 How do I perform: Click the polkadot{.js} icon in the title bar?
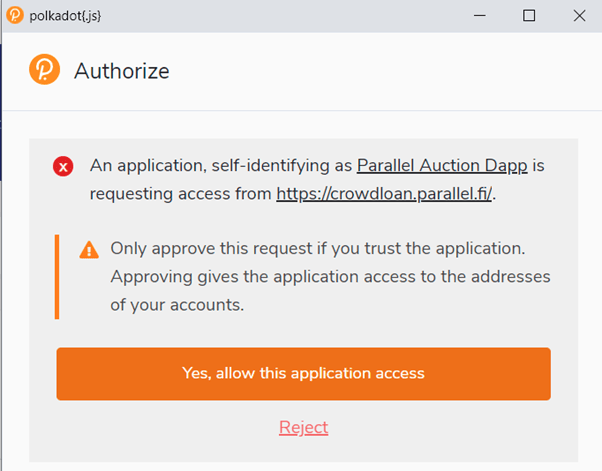click(14, 15)
